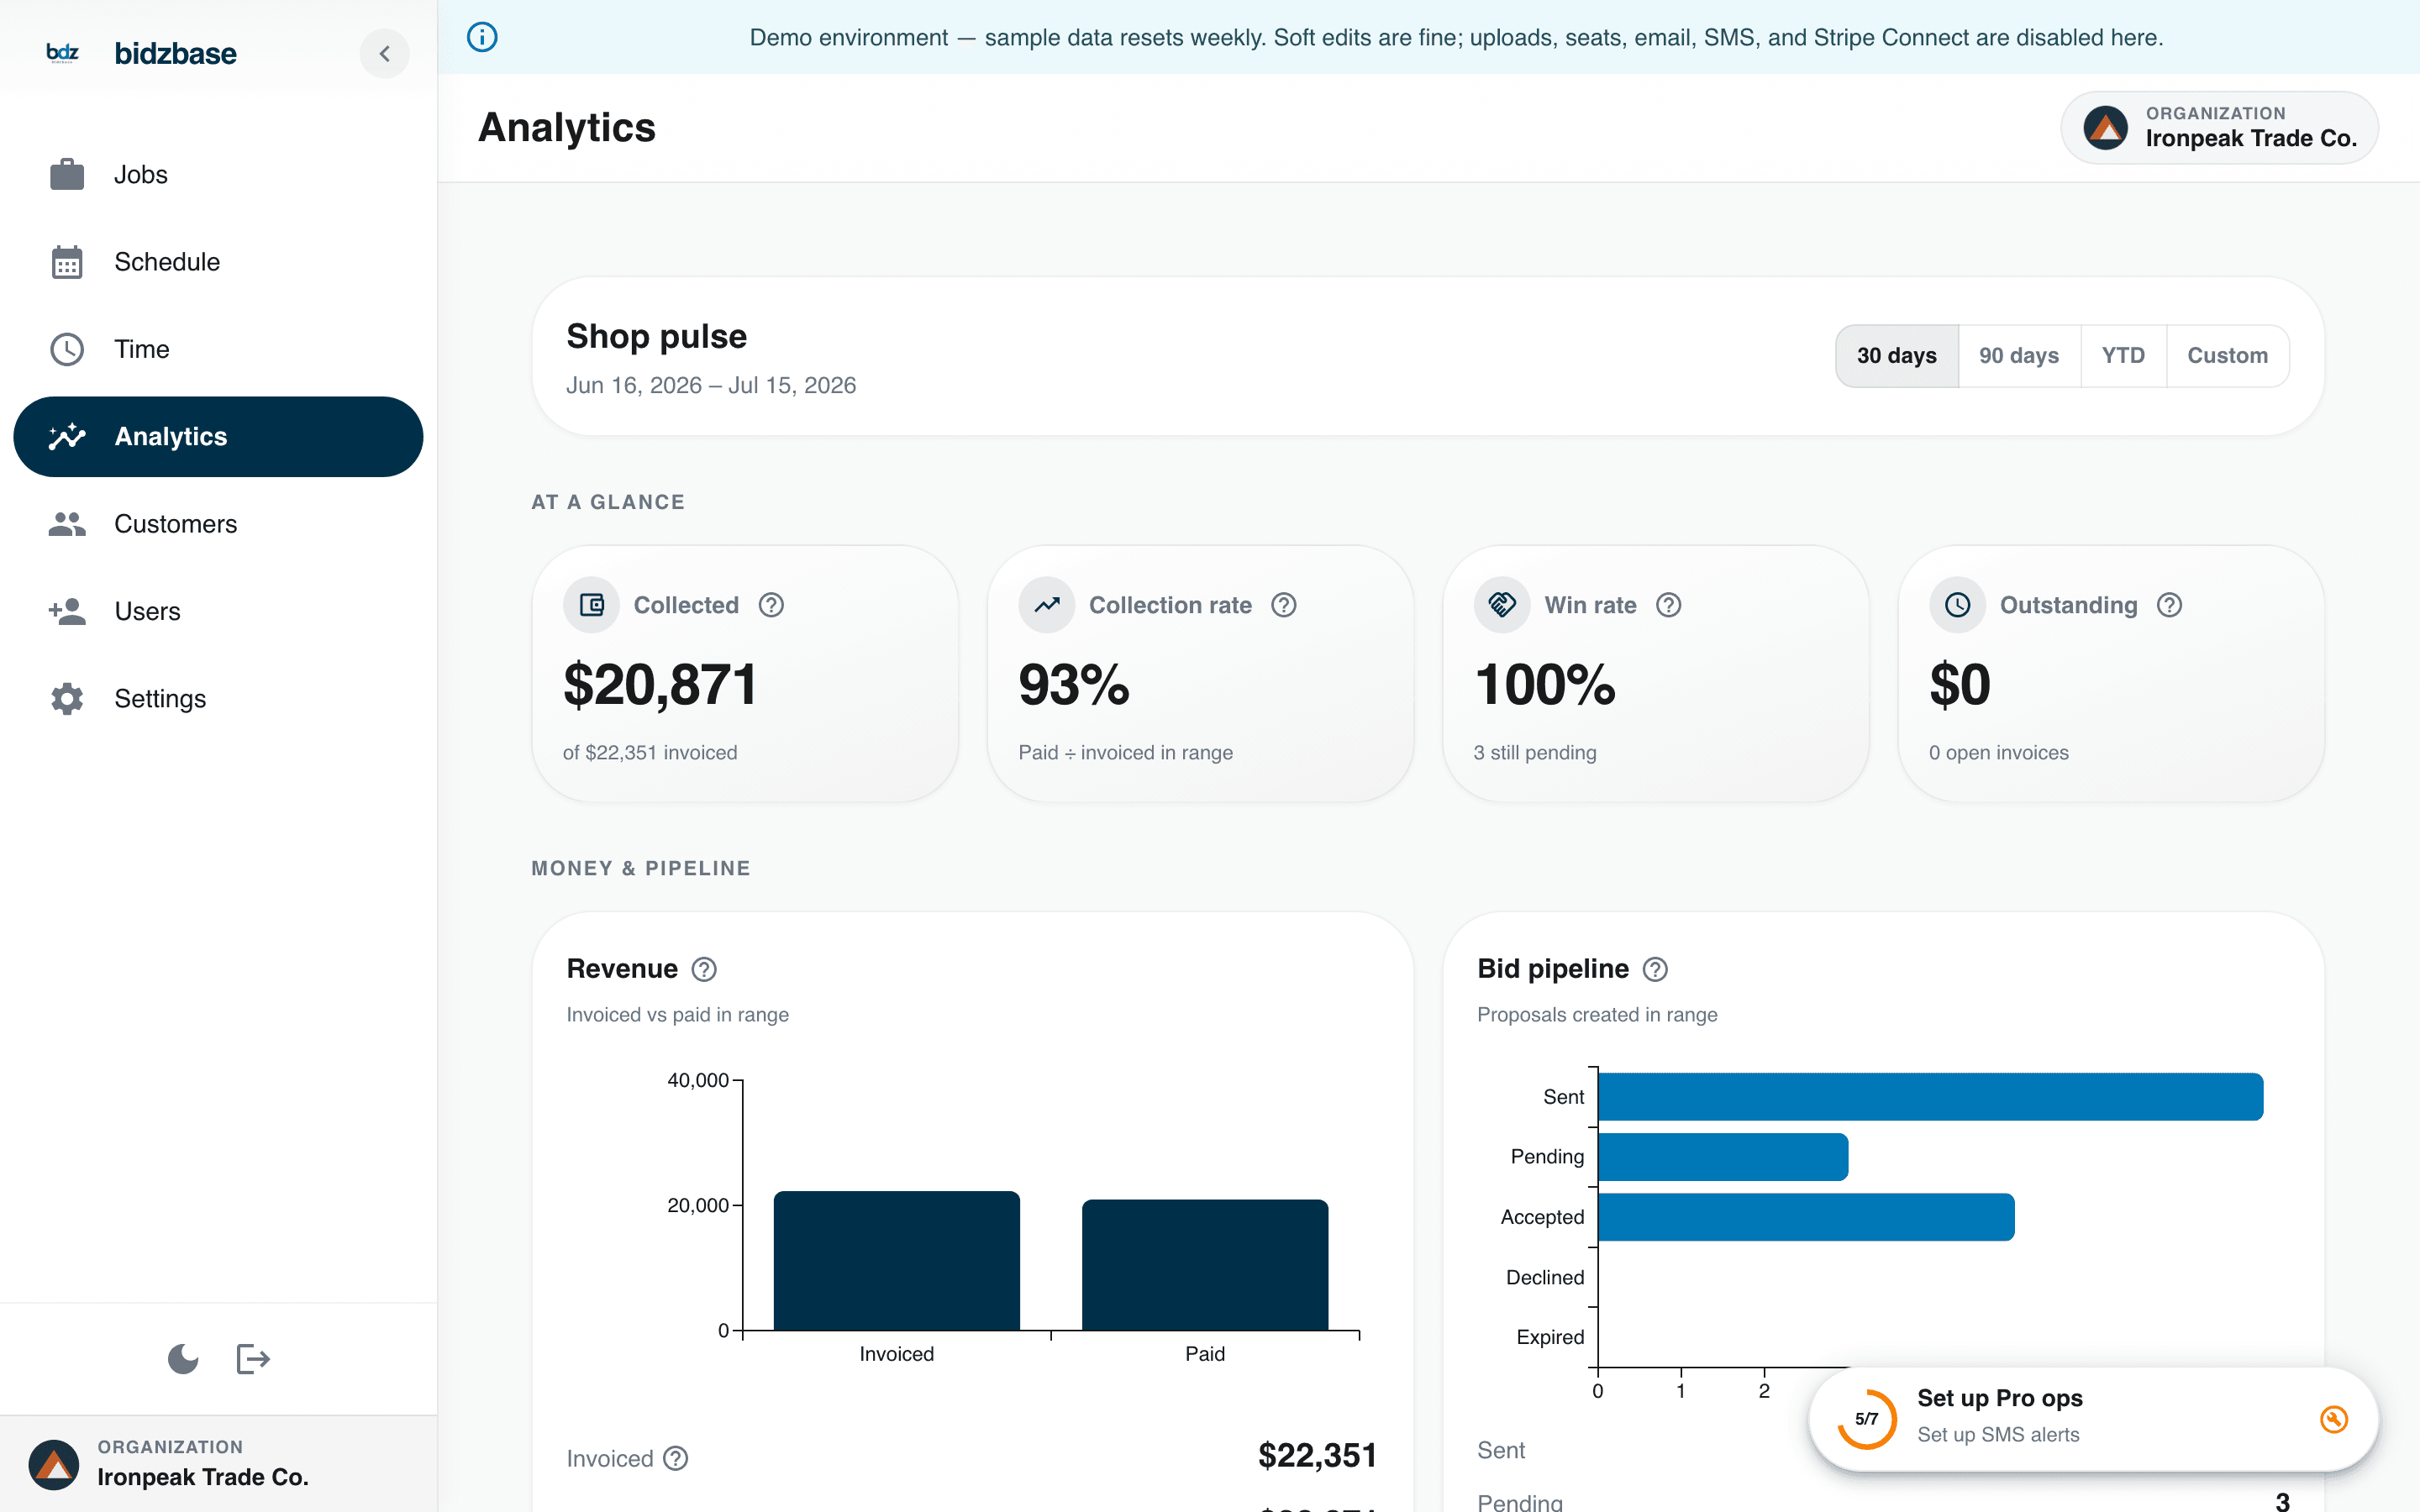Screen dimensions: 2420x1512
Task: Click the $22,351 invoiced total
Action: 1317,1456
